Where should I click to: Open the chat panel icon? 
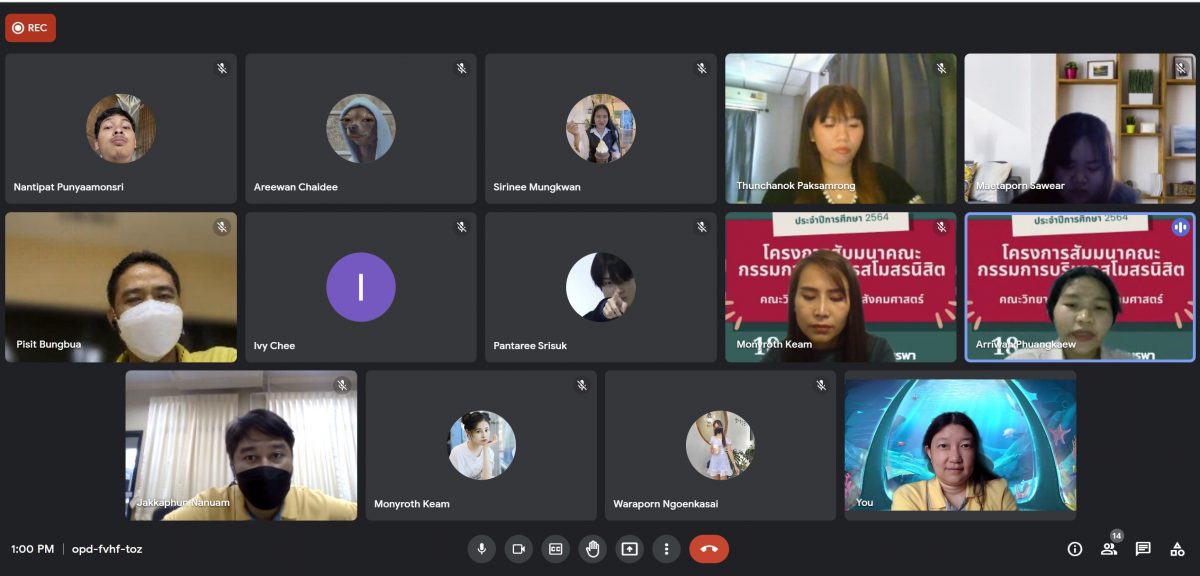1143,549
